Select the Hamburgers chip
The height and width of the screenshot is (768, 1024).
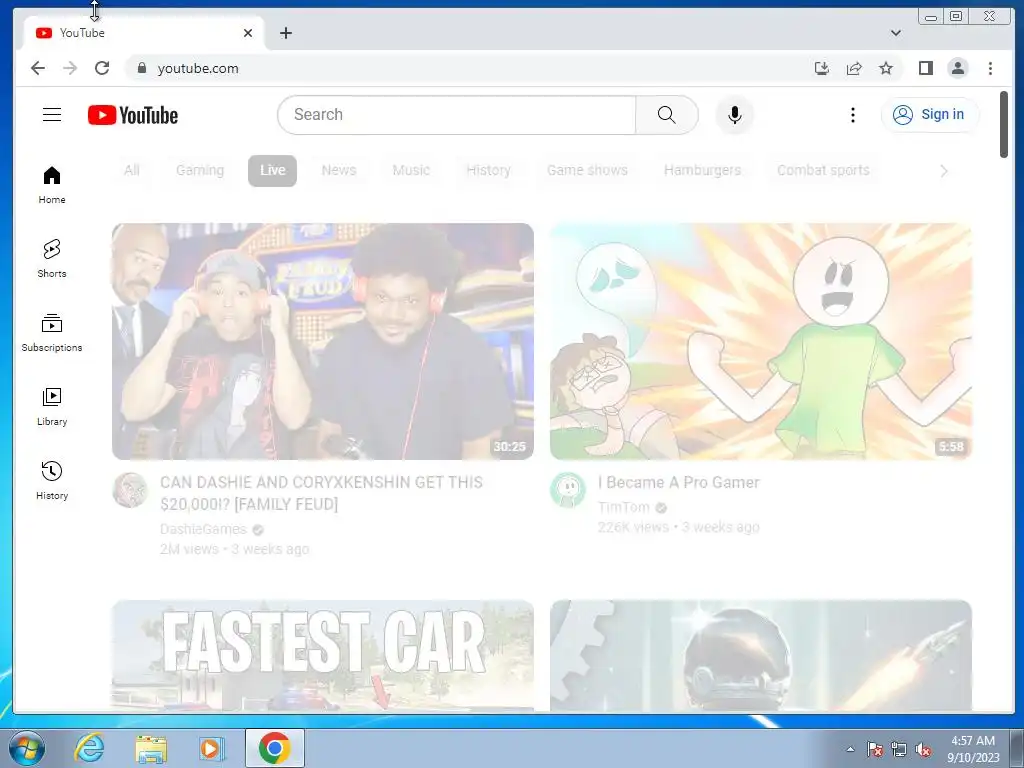pyautogui.click(x=702, y=170)
